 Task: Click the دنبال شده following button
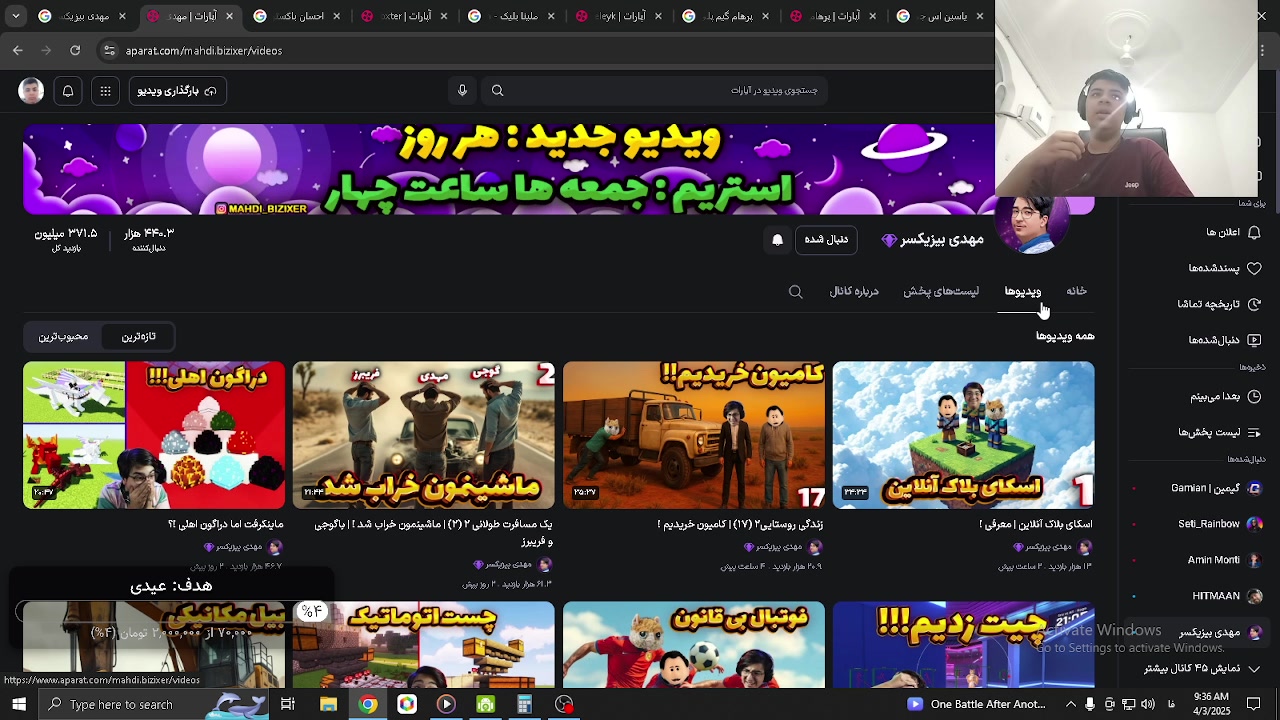(x=826, y=240)
